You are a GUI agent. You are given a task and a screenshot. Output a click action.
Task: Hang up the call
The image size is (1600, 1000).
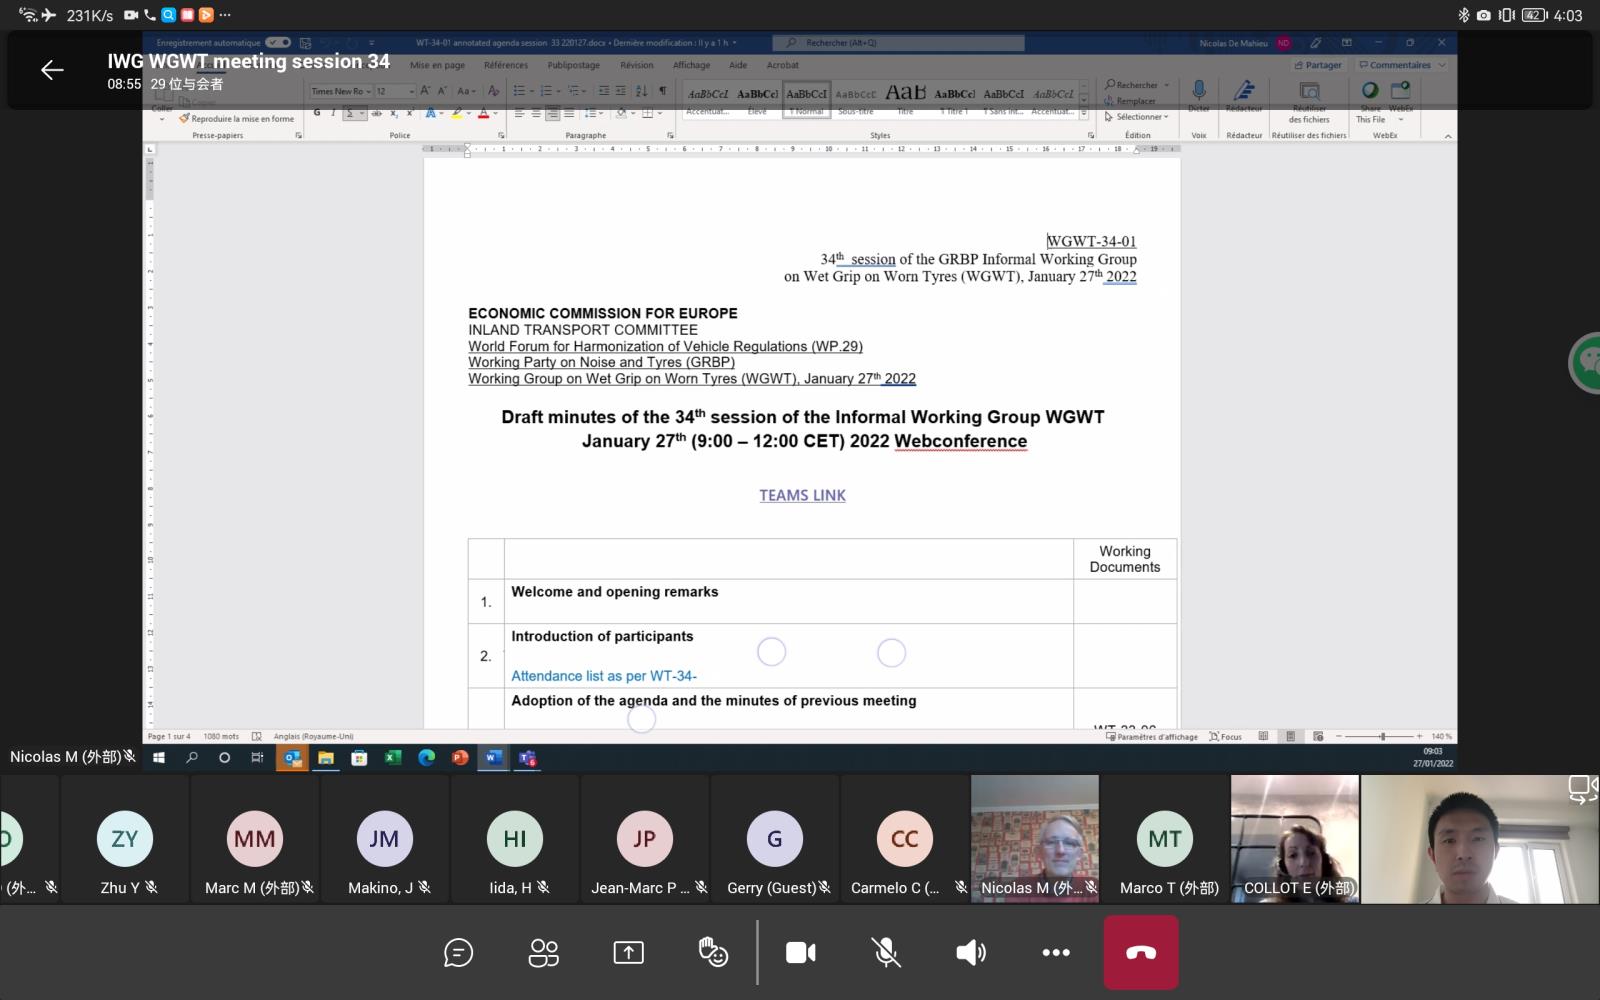pos(1141,953)
